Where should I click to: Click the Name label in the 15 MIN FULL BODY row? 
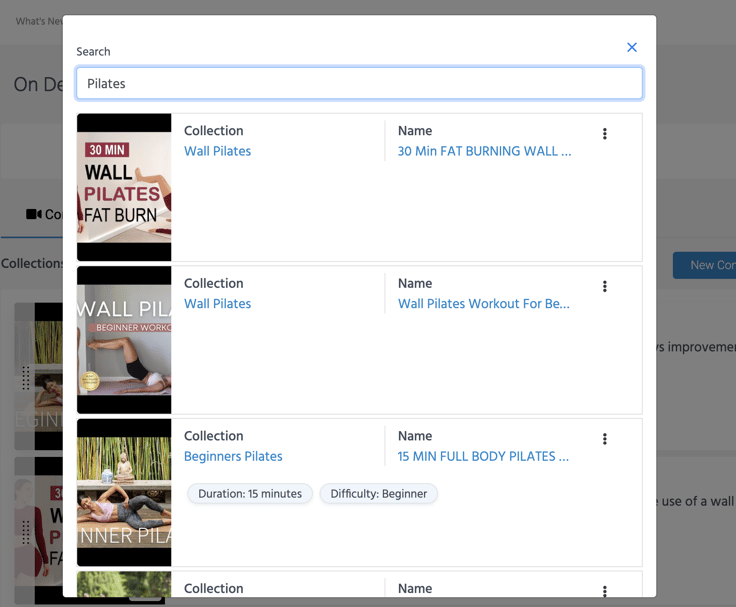point(415,436)
